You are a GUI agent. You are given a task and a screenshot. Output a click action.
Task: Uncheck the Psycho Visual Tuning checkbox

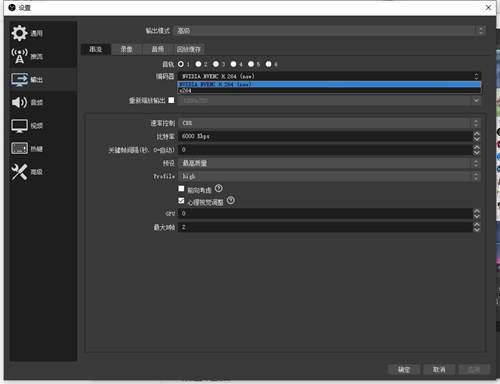tap(181, 201)
